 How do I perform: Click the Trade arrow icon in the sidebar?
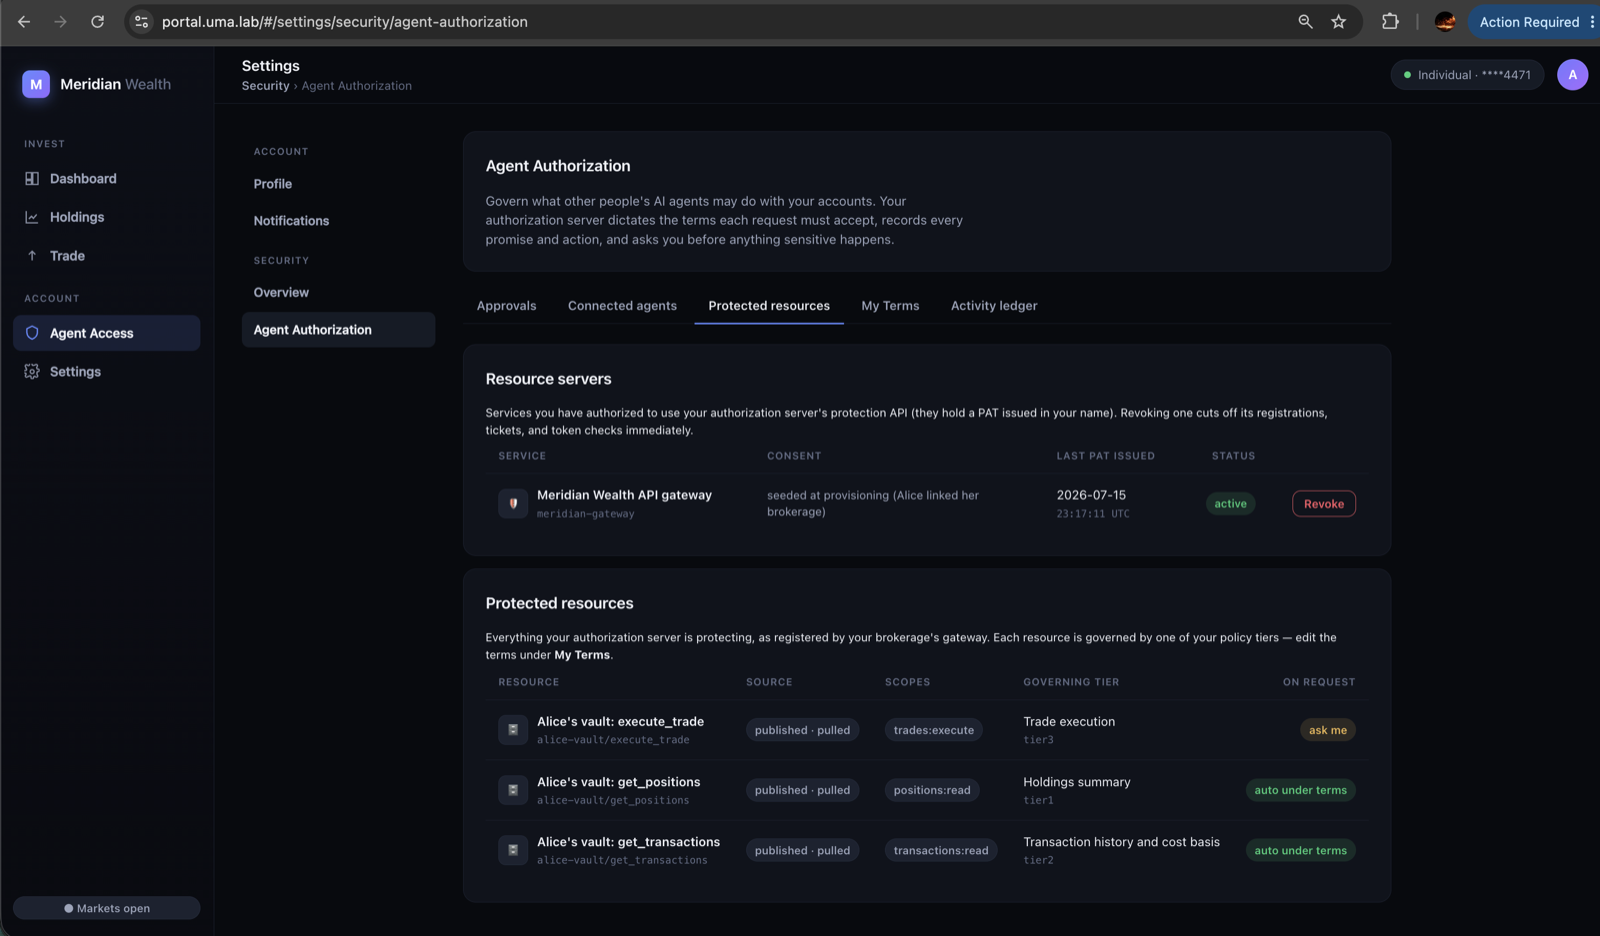coord(32,255)
